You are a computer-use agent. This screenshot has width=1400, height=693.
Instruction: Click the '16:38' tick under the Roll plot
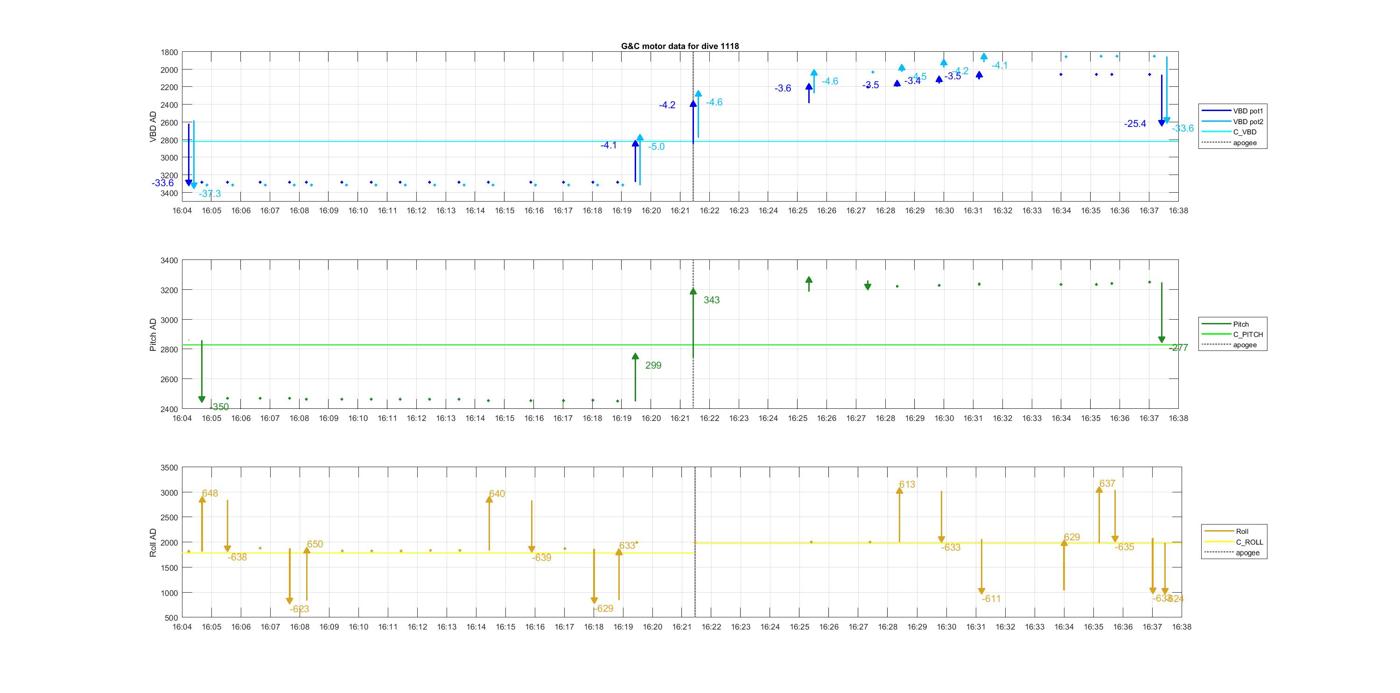tap(1181, 627)
